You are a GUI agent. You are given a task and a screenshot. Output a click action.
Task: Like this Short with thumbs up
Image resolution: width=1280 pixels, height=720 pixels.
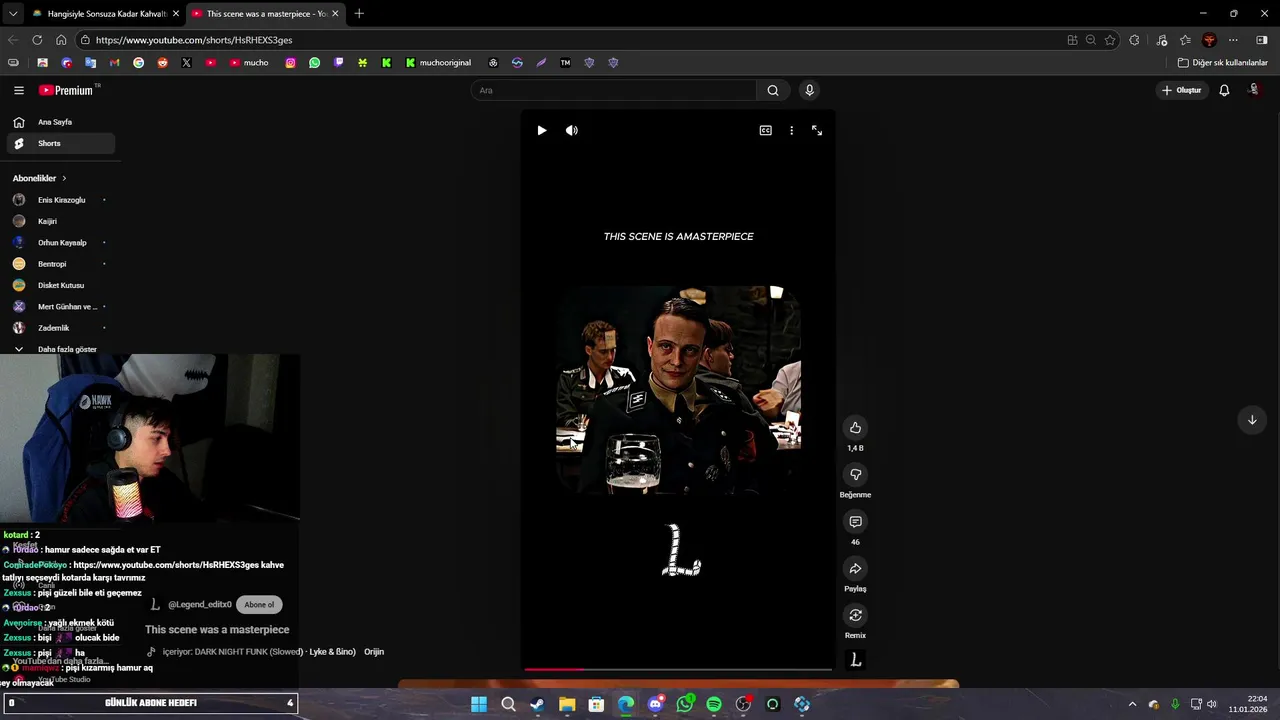[855, 427]
